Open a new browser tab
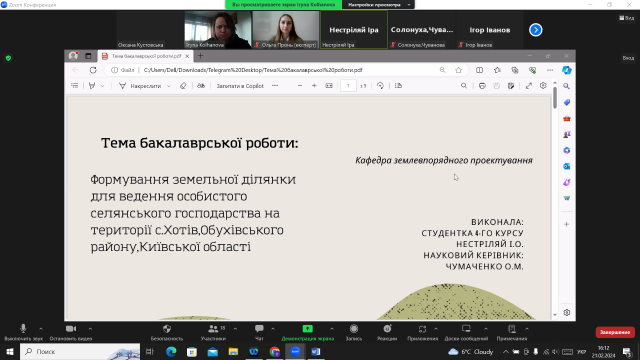This screenshot has height=360, width=640. (200, 56)
